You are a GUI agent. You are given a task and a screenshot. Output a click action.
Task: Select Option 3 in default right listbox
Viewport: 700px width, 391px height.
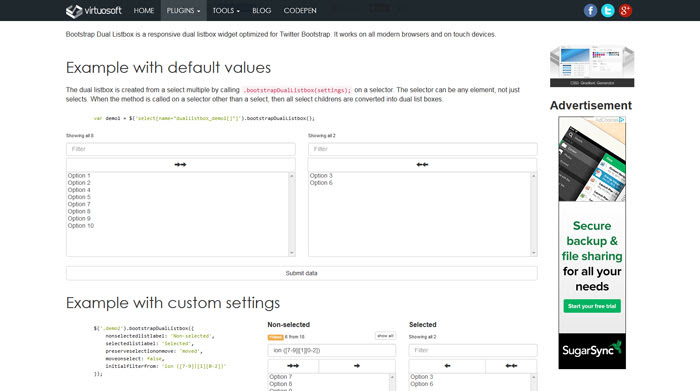coord(321,176)
